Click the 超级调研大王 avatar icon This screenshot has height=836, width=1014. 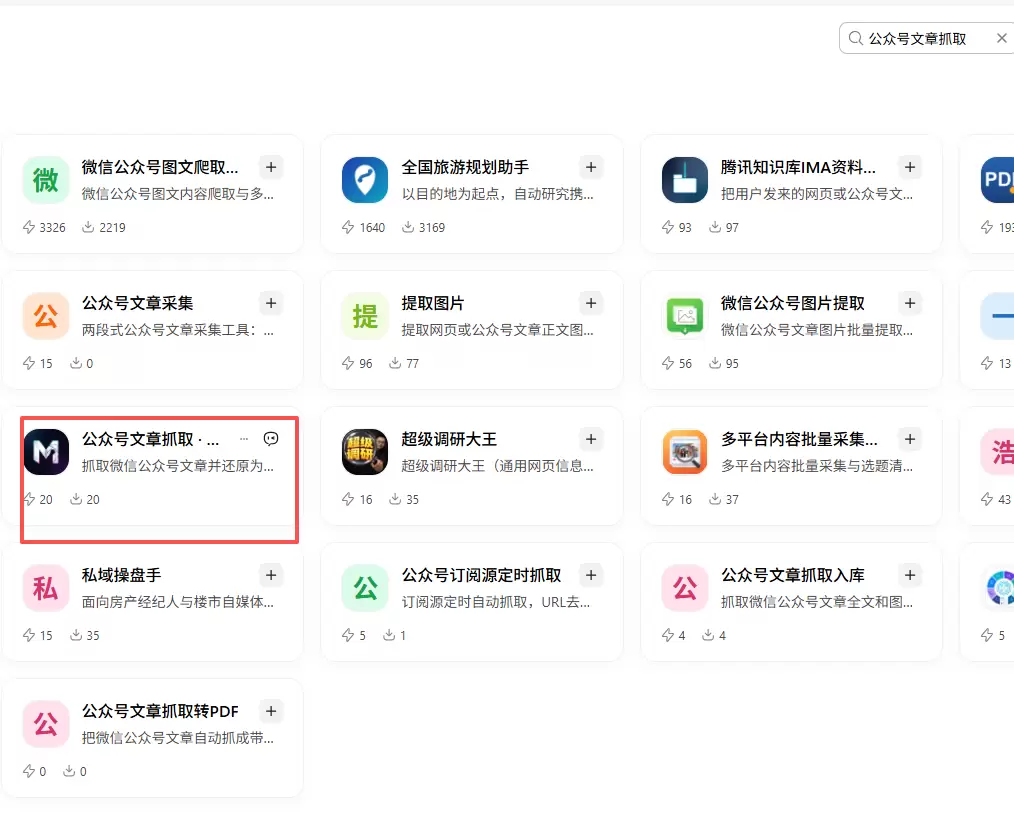365,452
